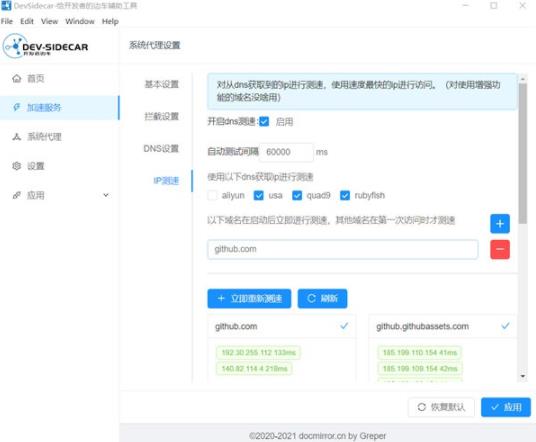Click the 185.199.110.154 41ms IP tag
Viewport: 536px width, 442px height.
pyautogui.click(x=420, y=352)
